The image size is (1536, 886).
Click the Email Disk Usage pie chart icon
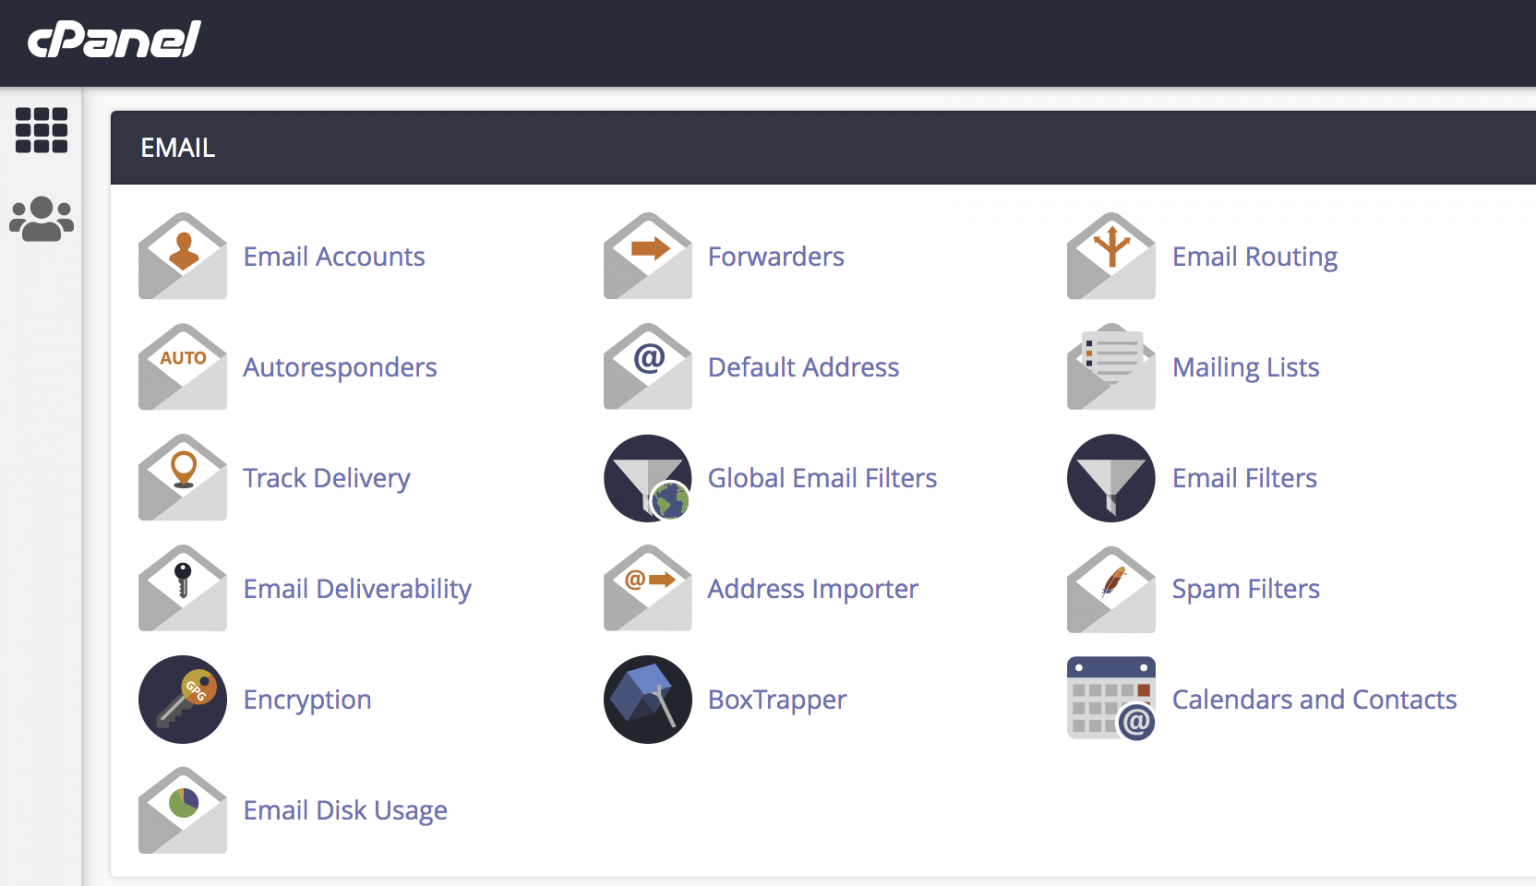click(182, 810)
